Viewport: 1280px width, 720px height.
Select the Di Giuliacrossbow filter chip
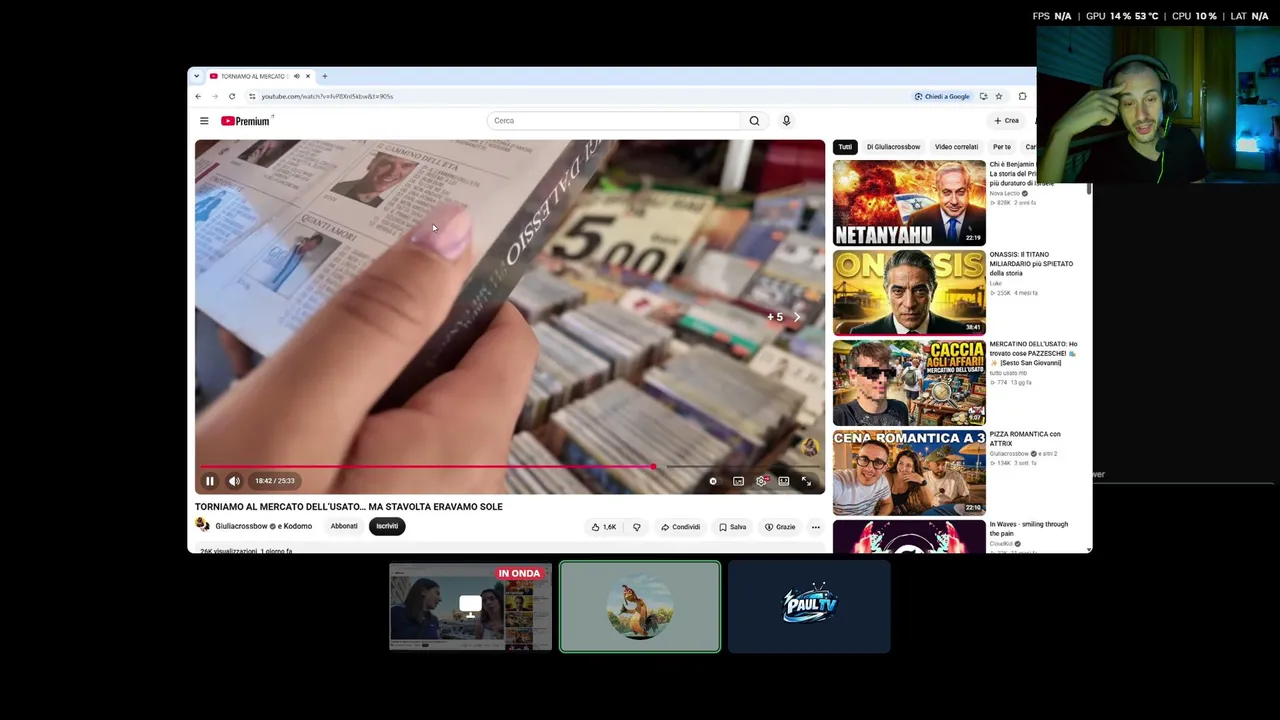point(893,147)
